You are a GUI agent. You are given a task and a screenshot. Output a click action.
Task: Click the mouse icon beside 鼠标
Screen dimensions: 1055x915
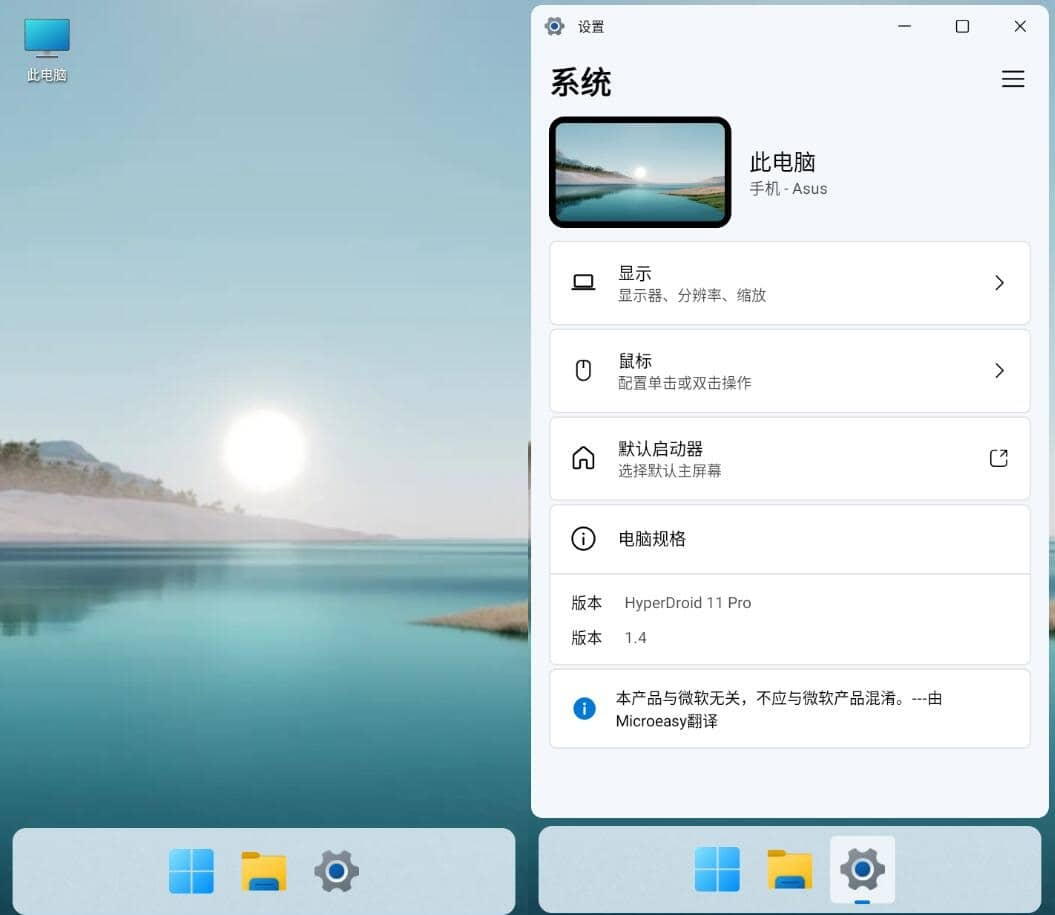tap(583, 371)
